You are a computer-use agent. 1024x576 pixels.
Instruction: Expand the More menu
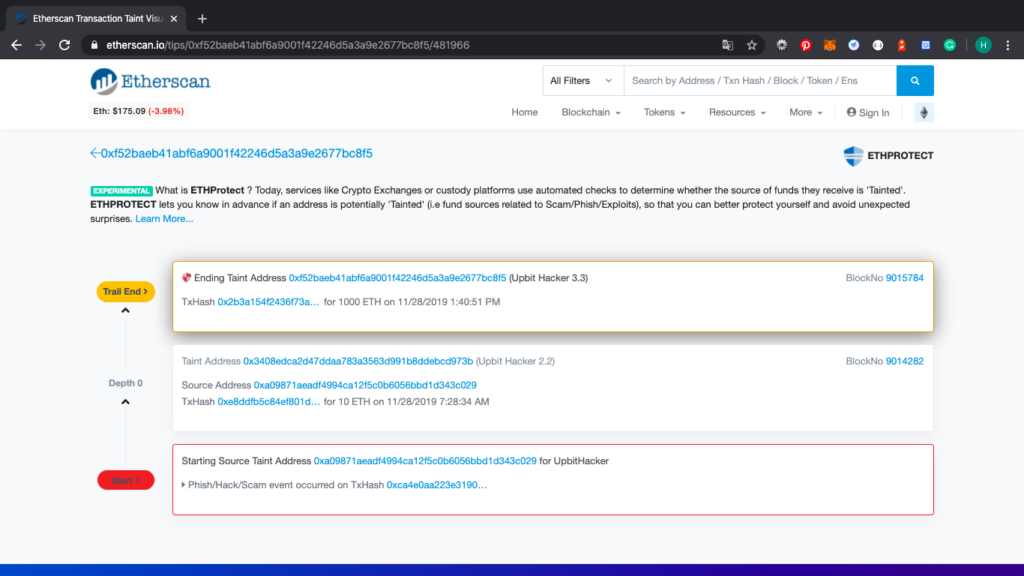coord(805,112)
